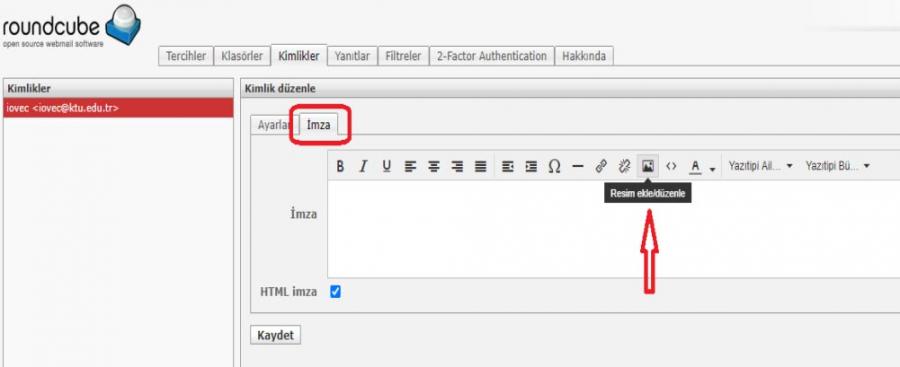Open the Hakkında tab
900x367 pixels.
[584, 56]
